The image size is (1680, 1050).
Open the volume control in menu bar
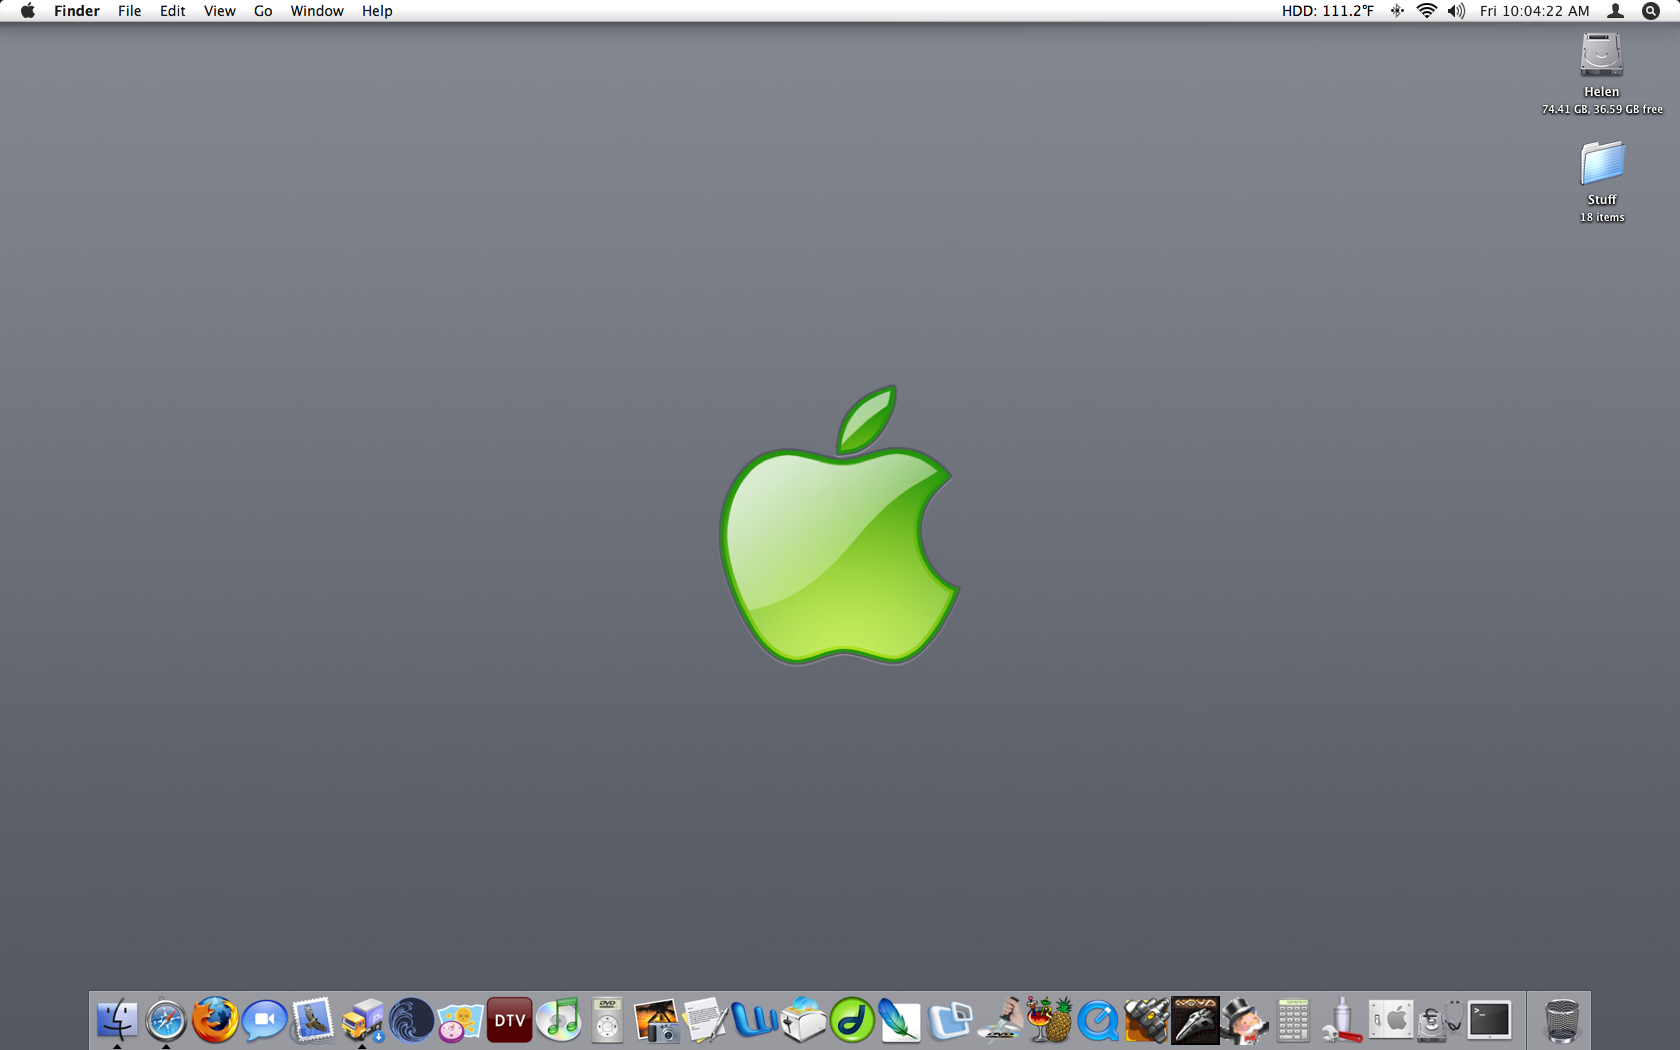(1456, 11)
